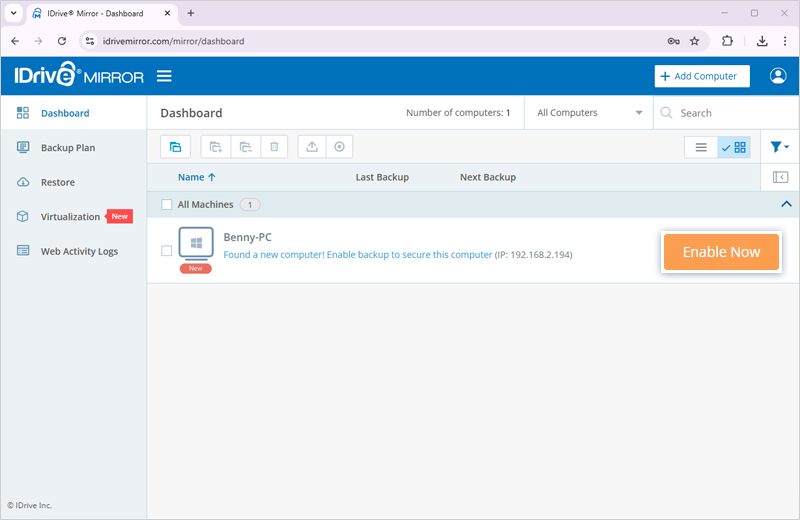Screen dimensions: 800x520
Task: Click the Benny-PC Windows computer icon
Action: tap(196, 244)
